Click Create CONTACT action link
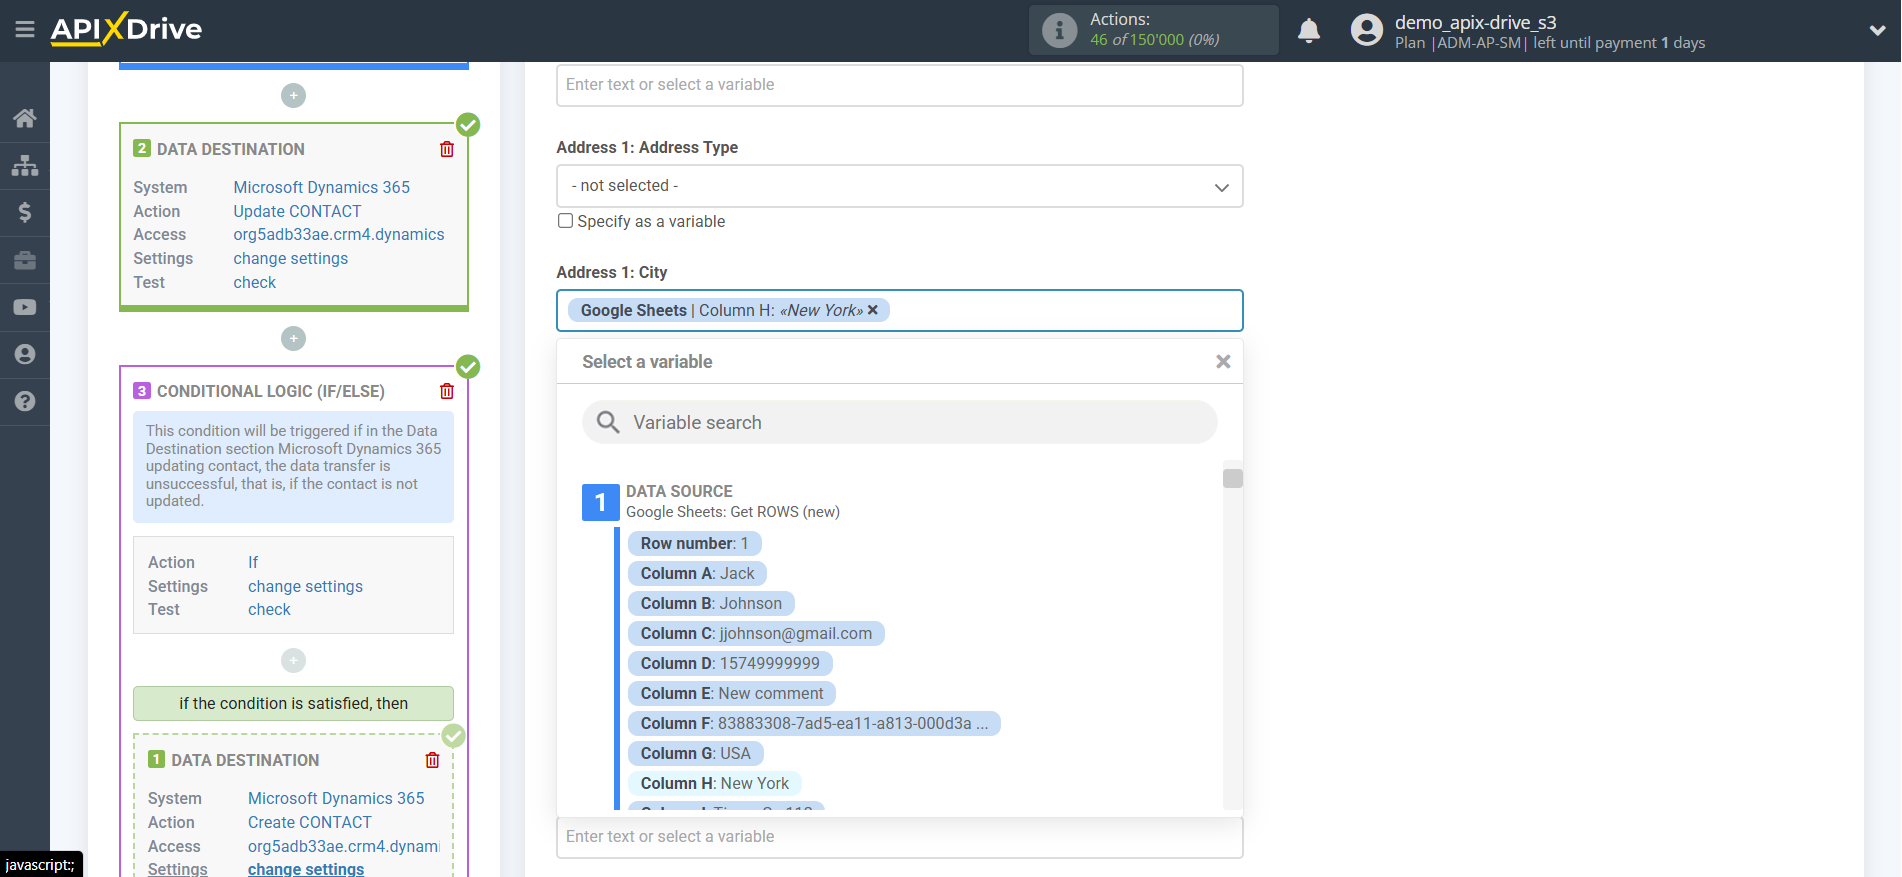 tap(310, 822)
